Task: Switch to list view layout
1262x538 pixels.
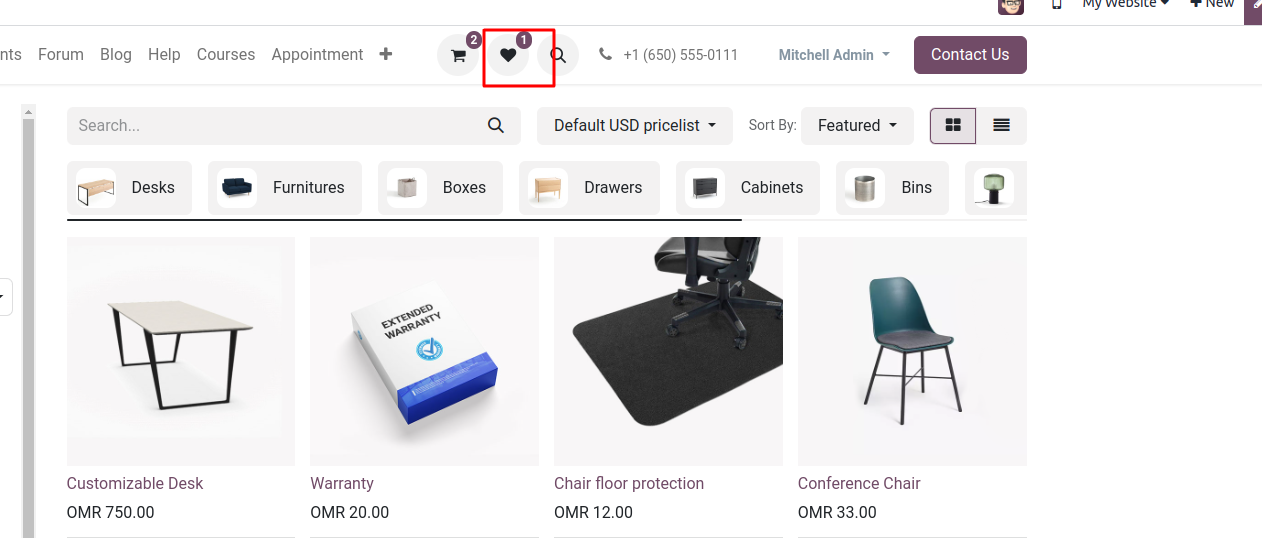Action: 1001,125
